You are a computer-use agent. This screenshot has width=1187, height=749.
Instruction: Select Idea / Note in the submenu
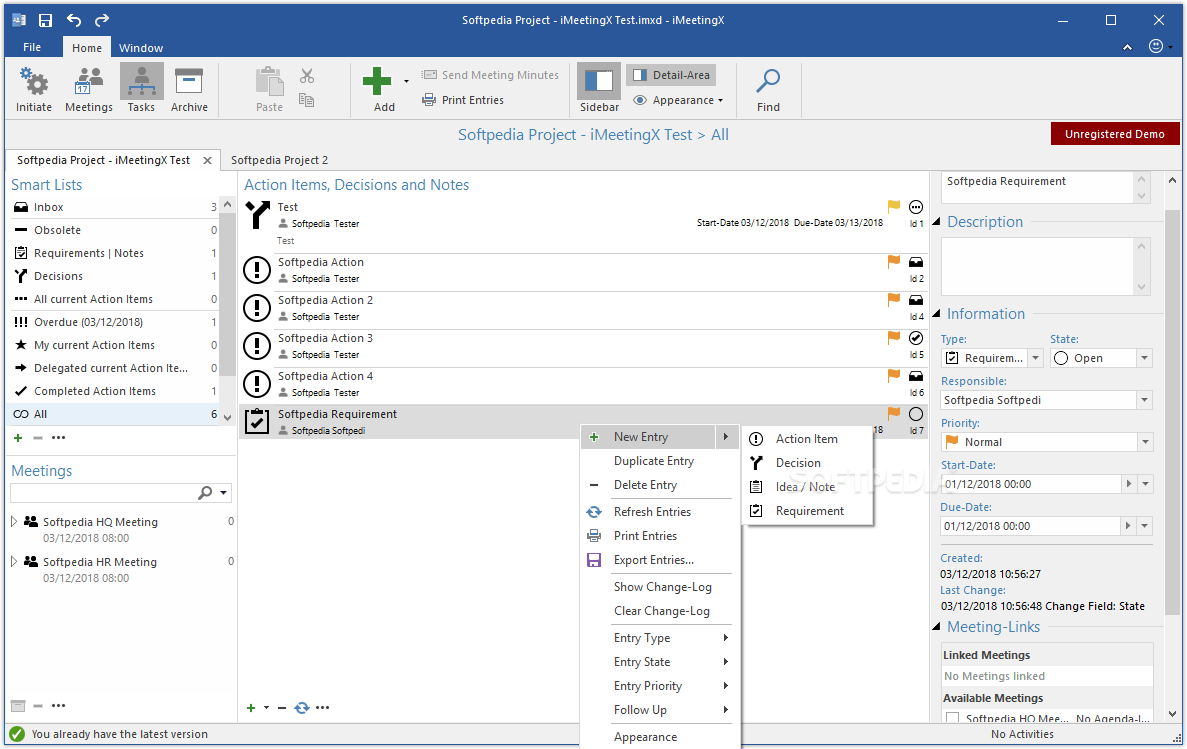coord(805,487)
